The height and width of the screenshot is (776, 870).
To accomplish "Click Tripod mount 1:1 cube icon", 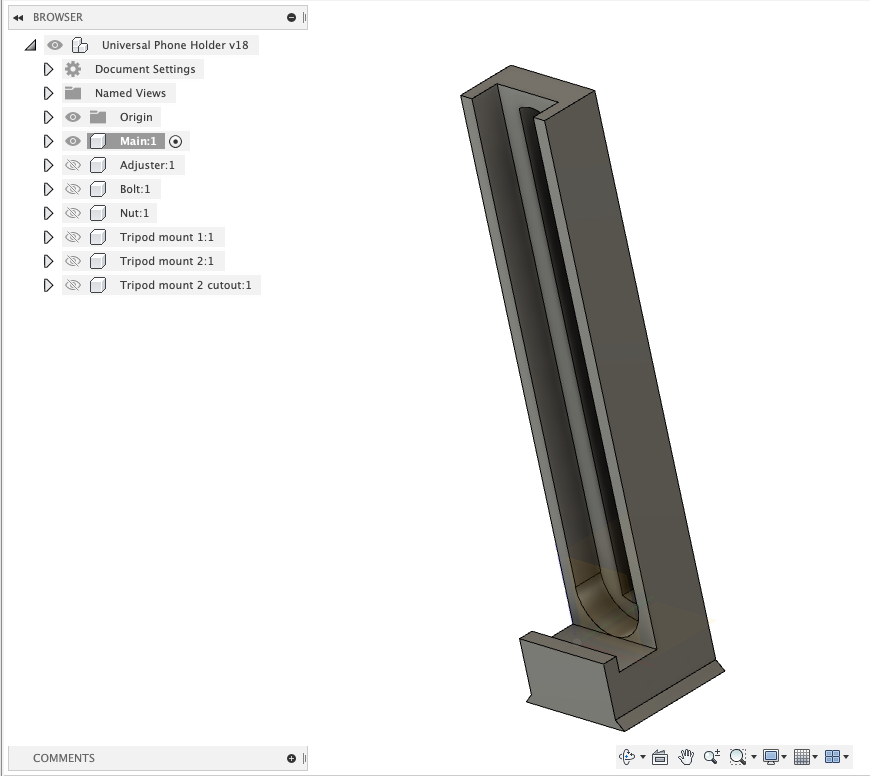I will [x=98, y=237].
